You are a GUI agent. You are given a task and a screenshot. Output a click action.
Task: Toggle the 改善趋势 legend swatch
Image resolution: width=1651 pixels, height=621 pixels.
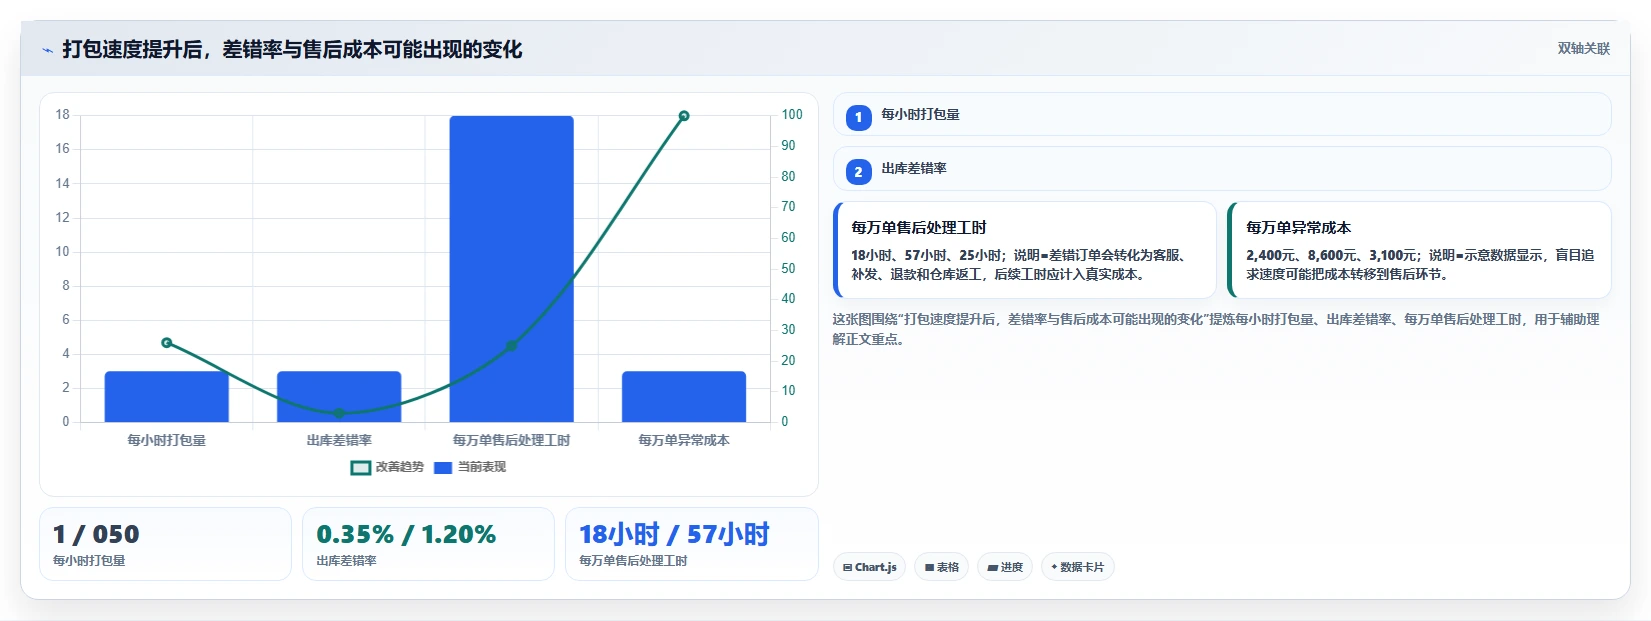[x=361, y=467]
